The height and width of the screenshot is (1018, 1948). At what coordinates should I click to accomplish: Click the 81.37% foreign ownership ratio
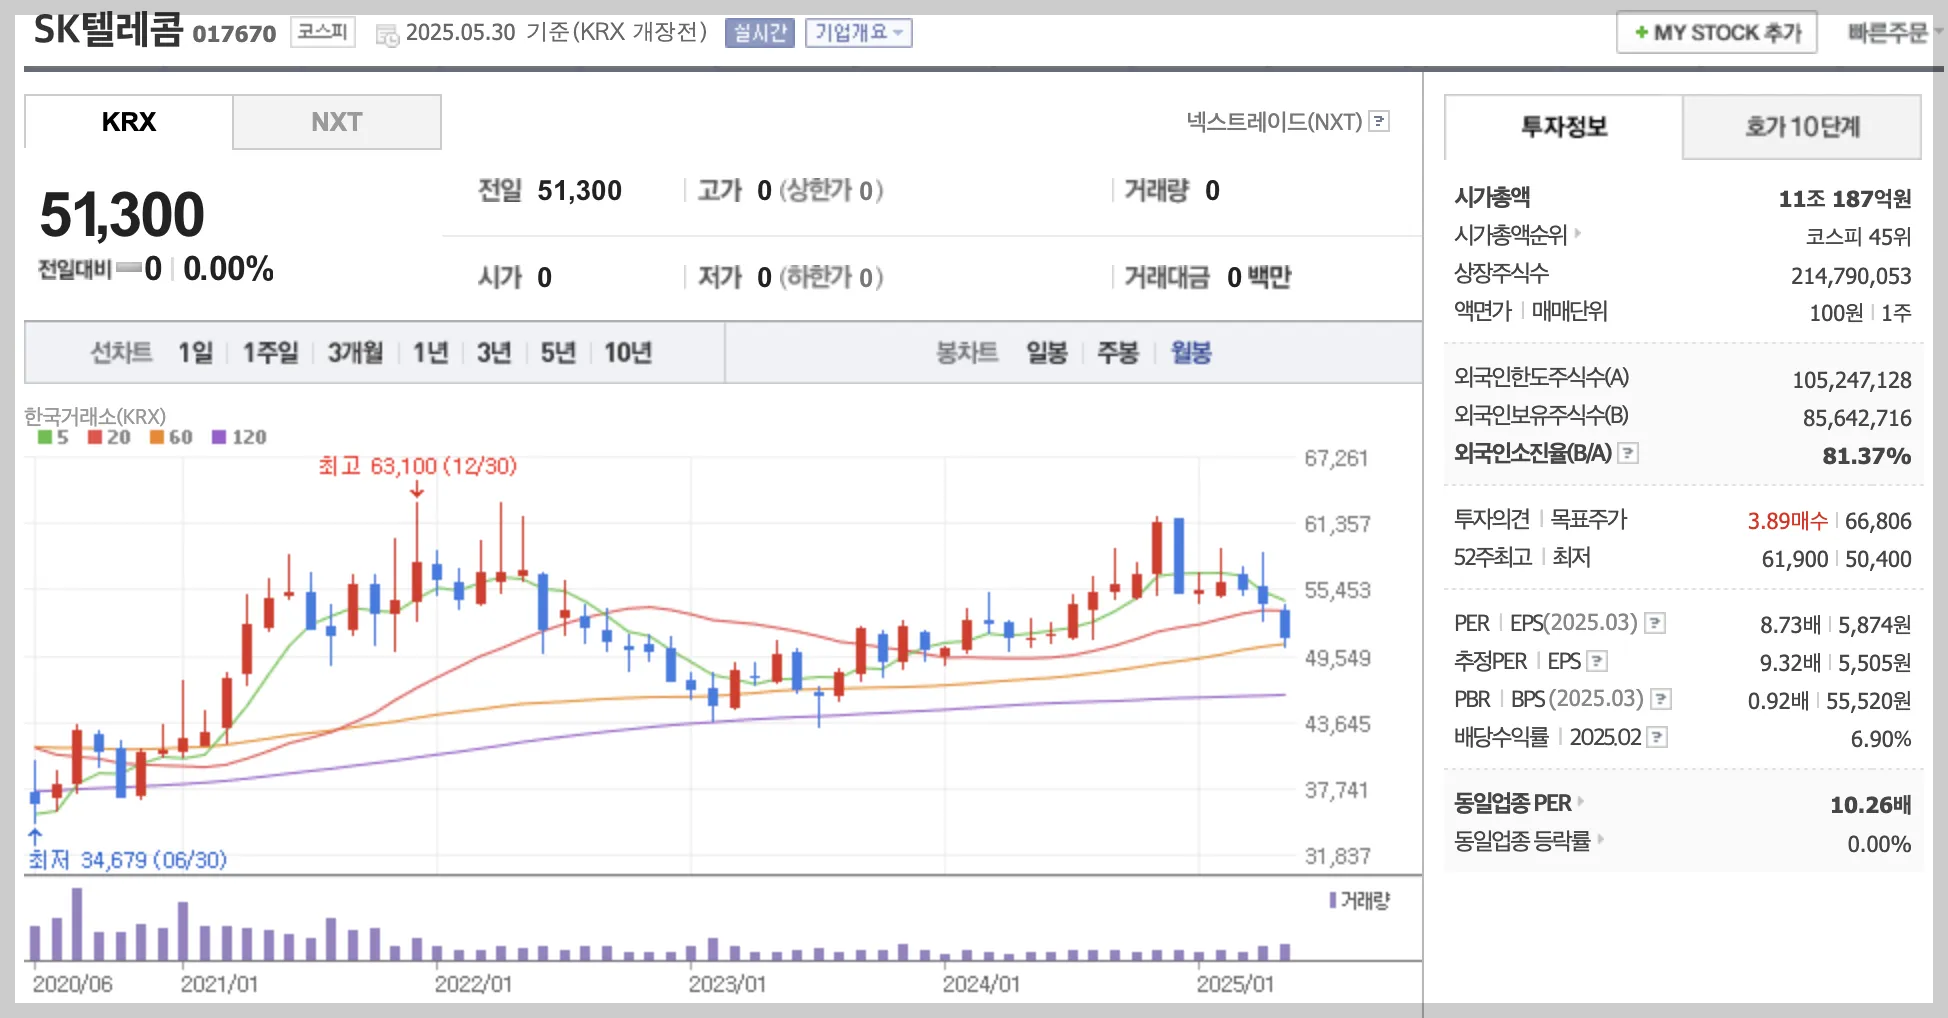pyautogui.click(x=1866, y=456)
